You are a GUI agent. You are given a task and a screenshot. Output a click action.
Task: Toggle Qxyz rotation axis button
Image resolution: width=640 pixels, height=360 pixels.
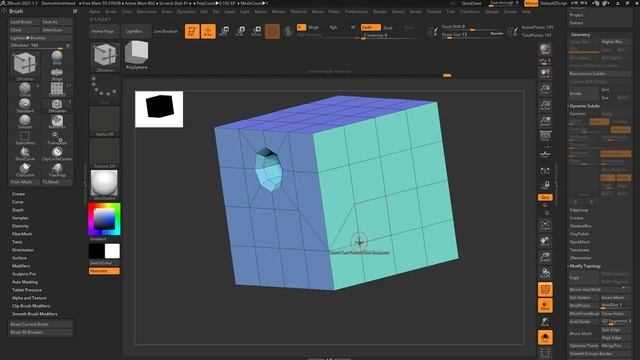[545, 197]
